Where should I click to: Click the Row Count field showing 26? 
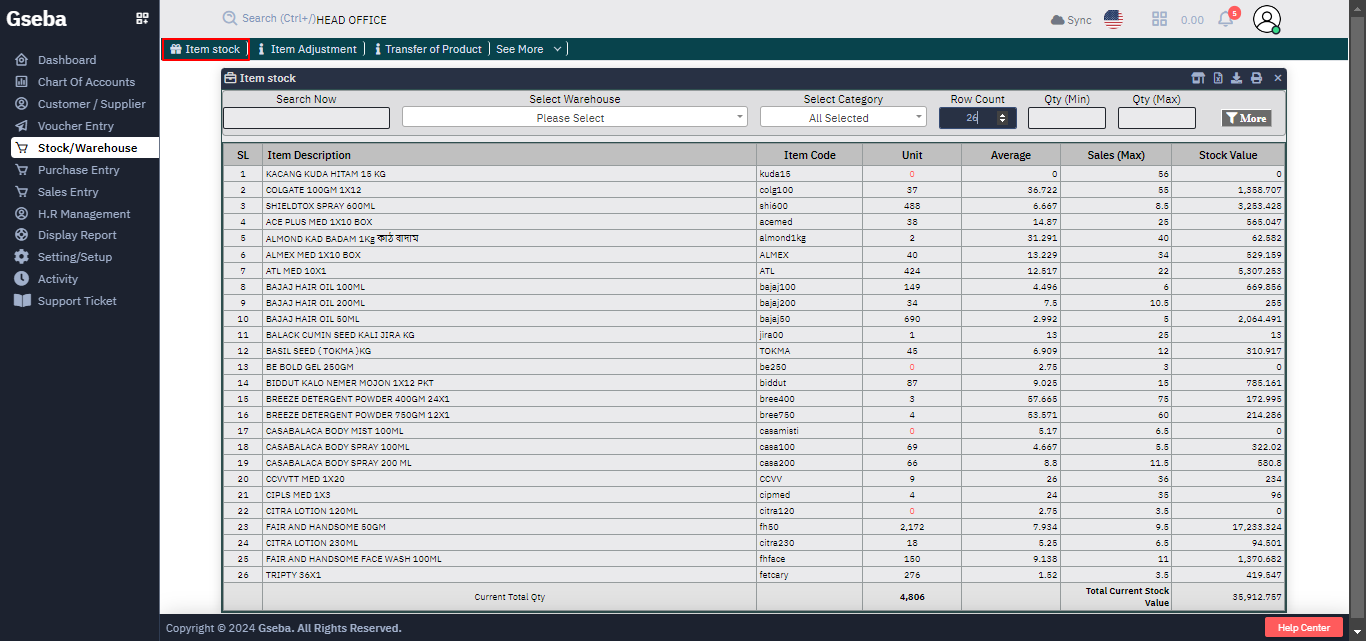click(977, 118)
